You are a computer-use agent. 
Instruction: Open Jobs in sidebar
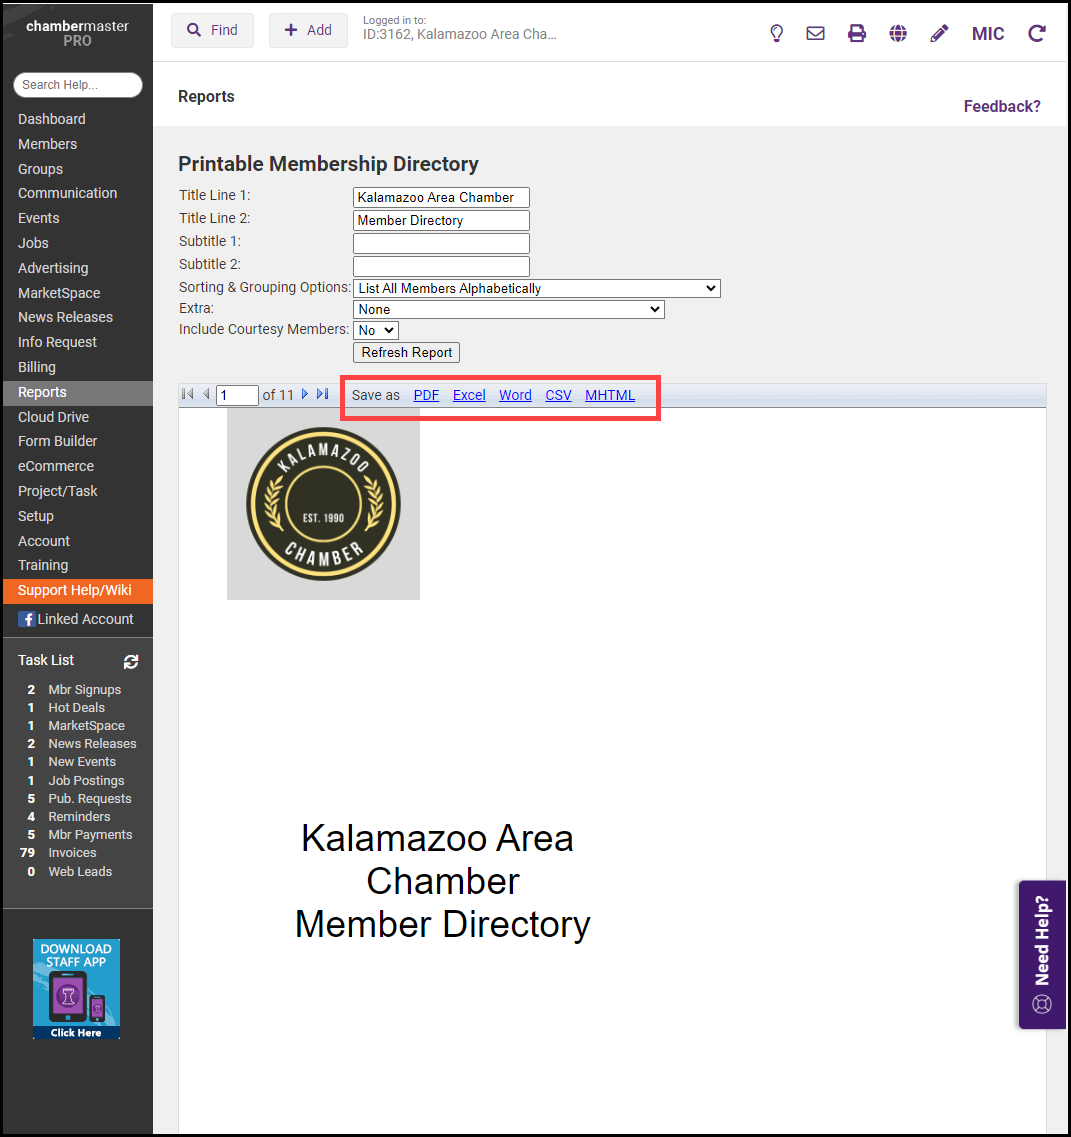(x=33, y=243)
